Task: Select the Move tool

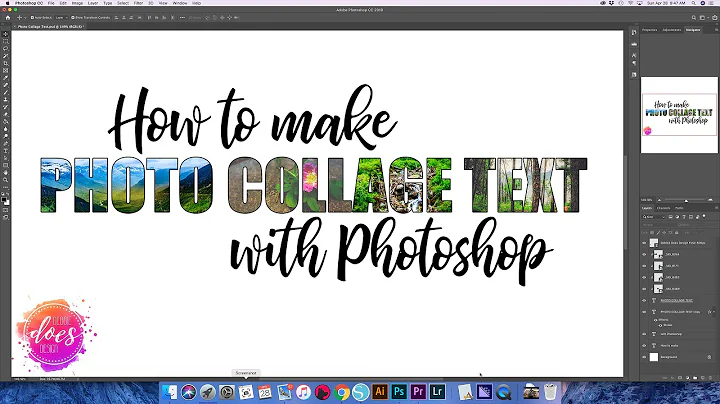Action: (6, 34)
